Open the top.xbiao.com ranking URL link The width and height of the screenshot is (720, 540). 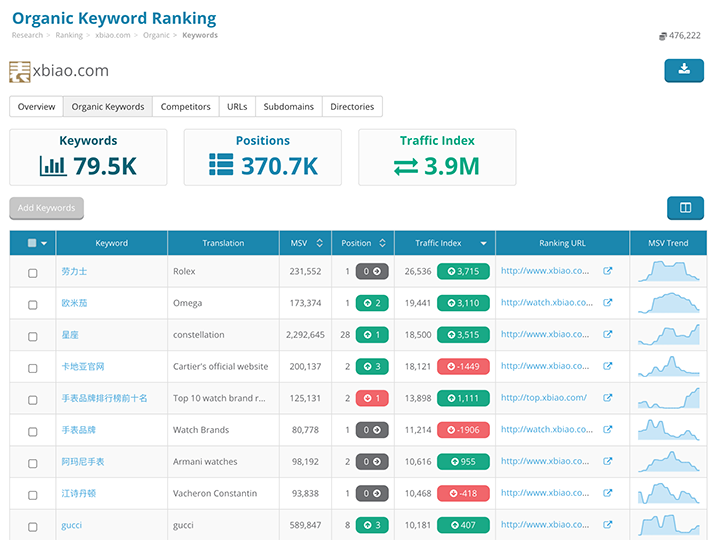[543, 398]
